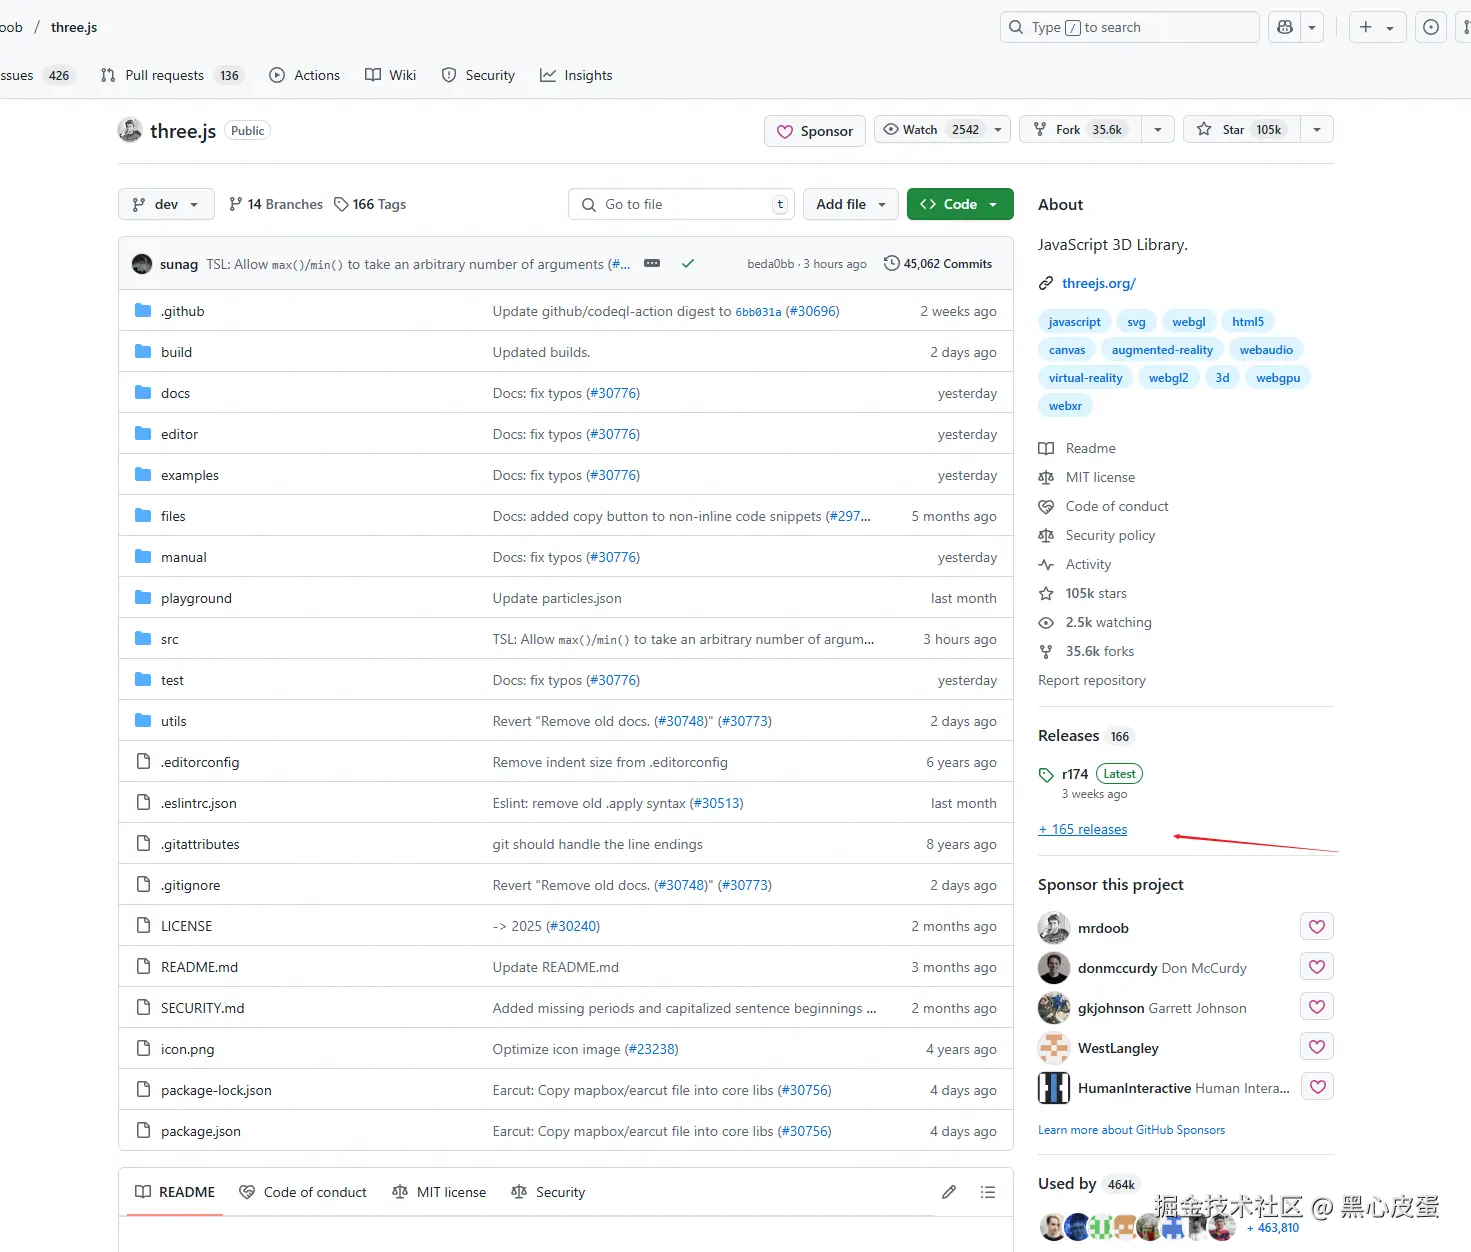Open Learn more about GitHub Sponsors
This screenshot has height=1252, width=1471.
[1131, 1130]
